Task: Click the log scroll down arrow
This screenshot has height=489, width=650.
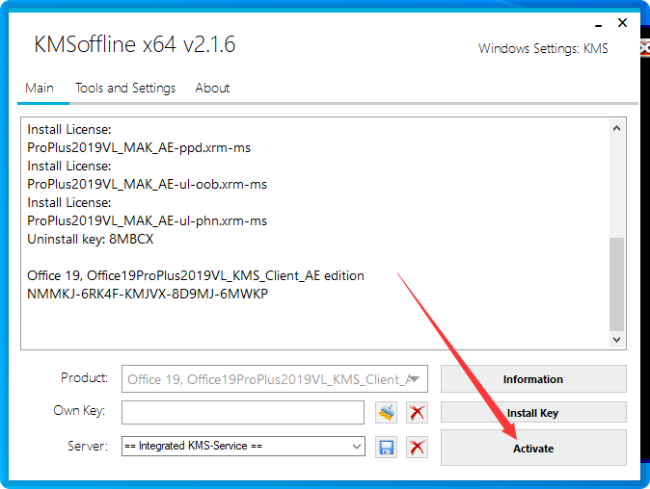Action: click(616, 340)
